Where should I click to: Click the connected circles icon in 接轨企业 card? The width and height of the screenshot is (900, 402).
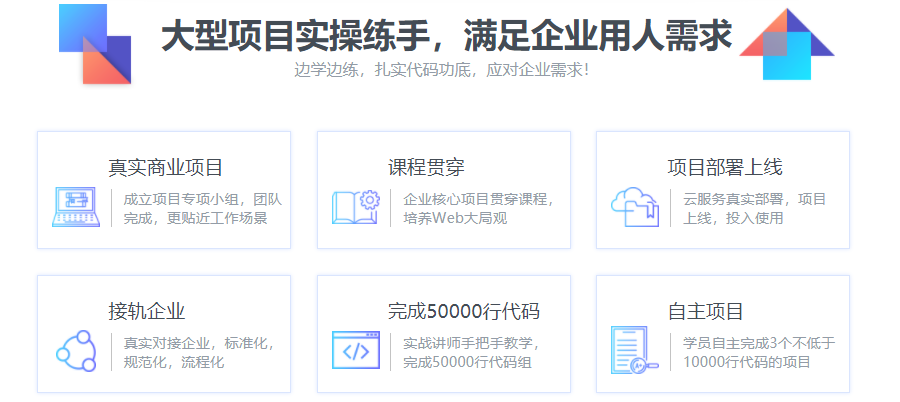pyautogui.click(x=76, y=351)
